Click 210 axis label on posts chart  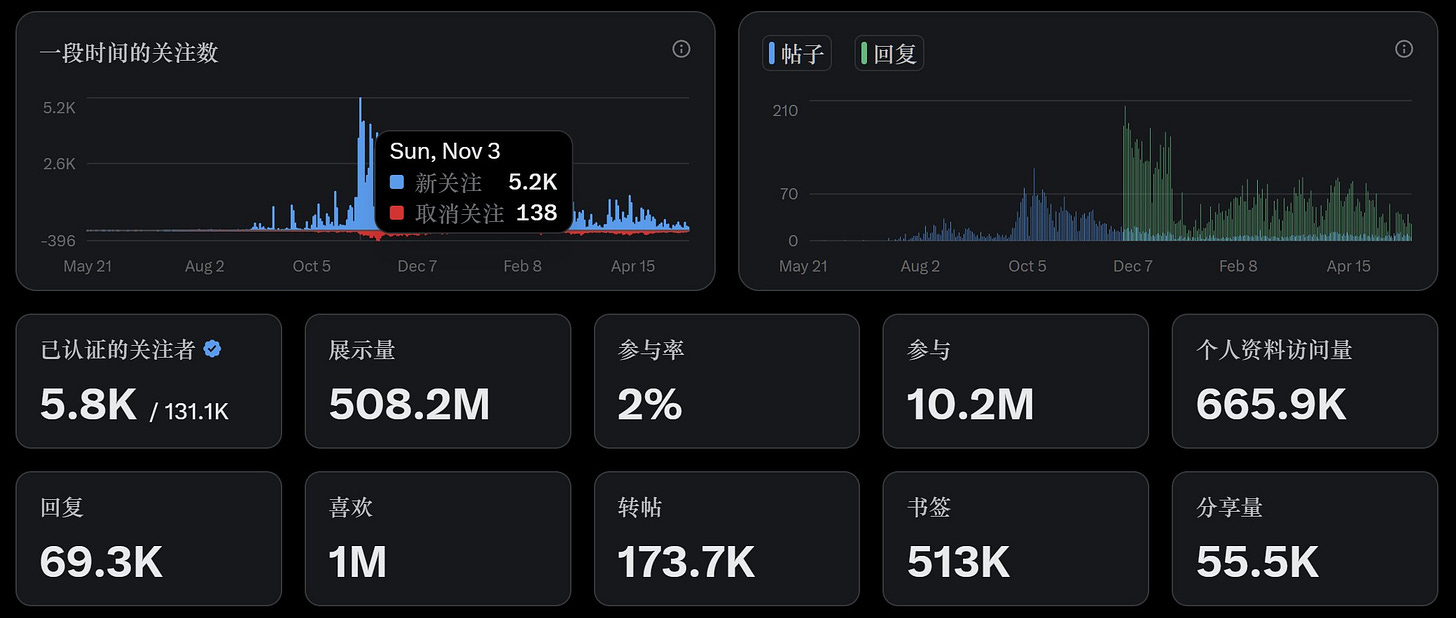[786, 110]
